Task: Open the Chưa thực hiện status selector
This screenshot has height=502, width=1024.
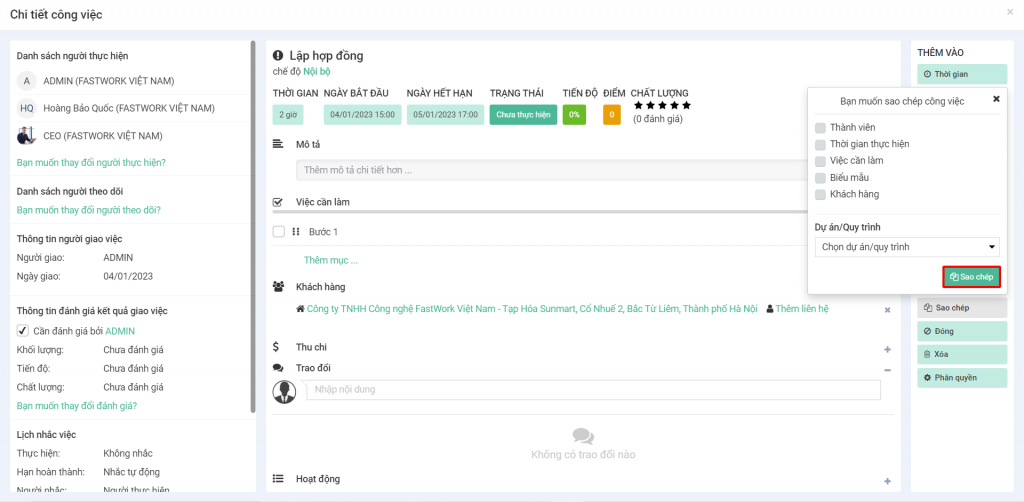Action: [x=523, y=115]
